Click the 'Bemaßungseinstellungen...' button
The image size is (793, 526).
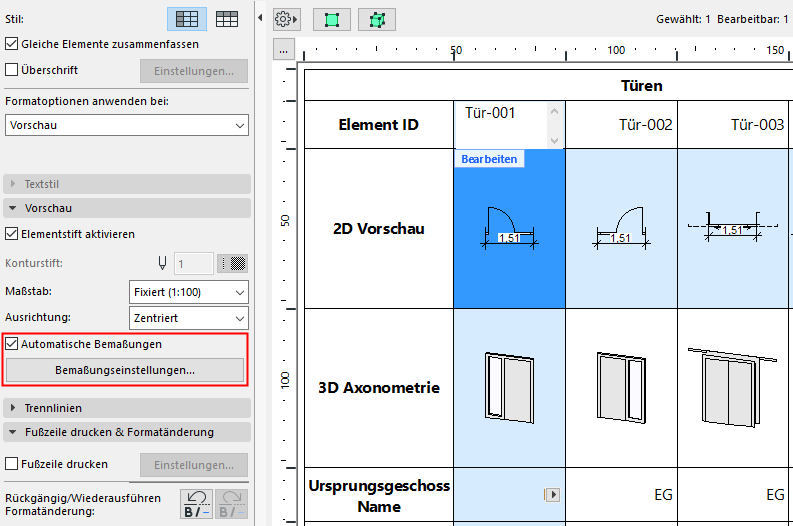(125, 370)
